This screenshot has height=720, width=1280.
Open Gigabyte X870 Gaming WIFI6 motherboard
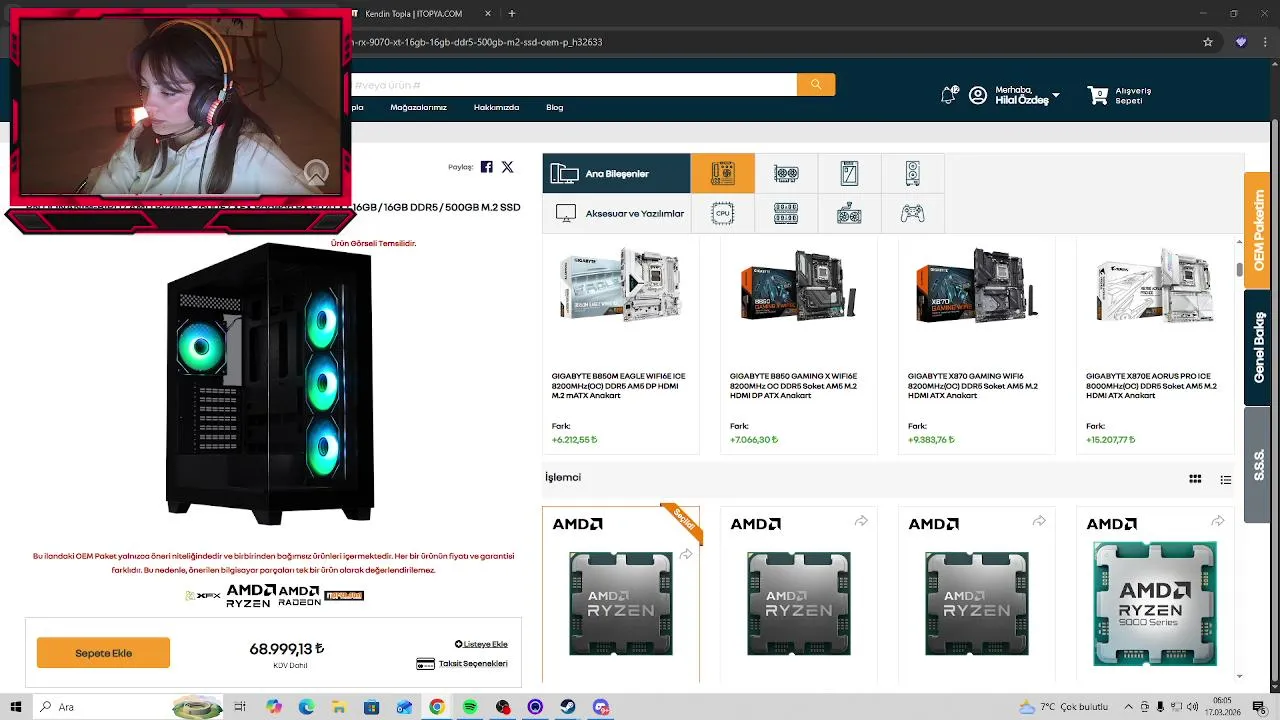(x=973, y=386)
